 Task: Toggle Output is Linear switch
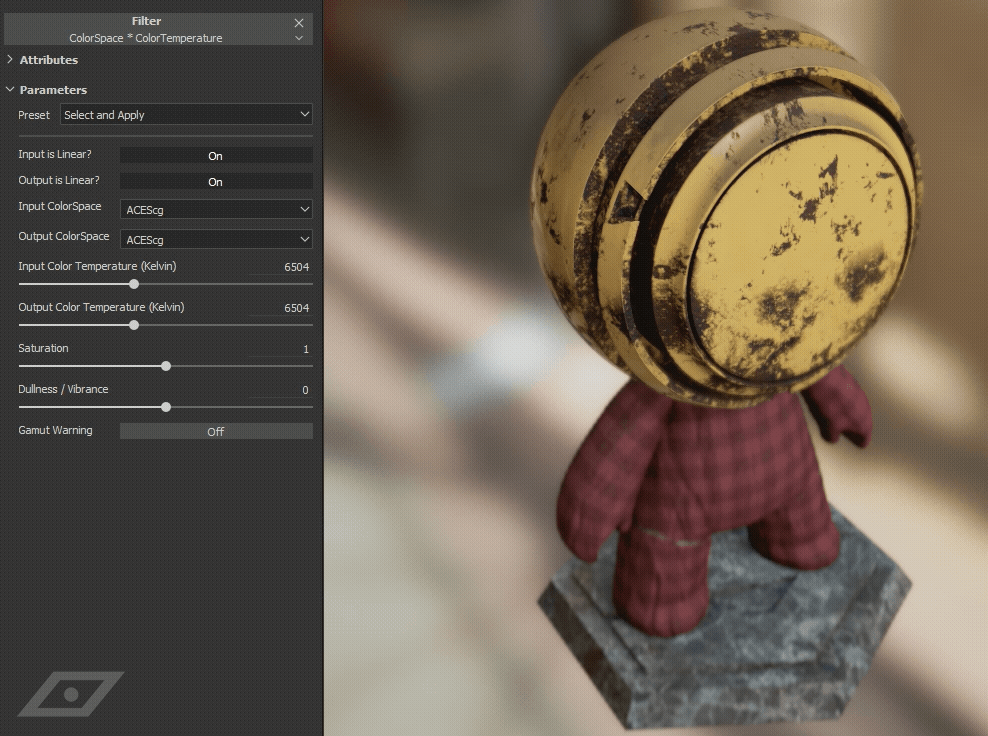point(216,181)
